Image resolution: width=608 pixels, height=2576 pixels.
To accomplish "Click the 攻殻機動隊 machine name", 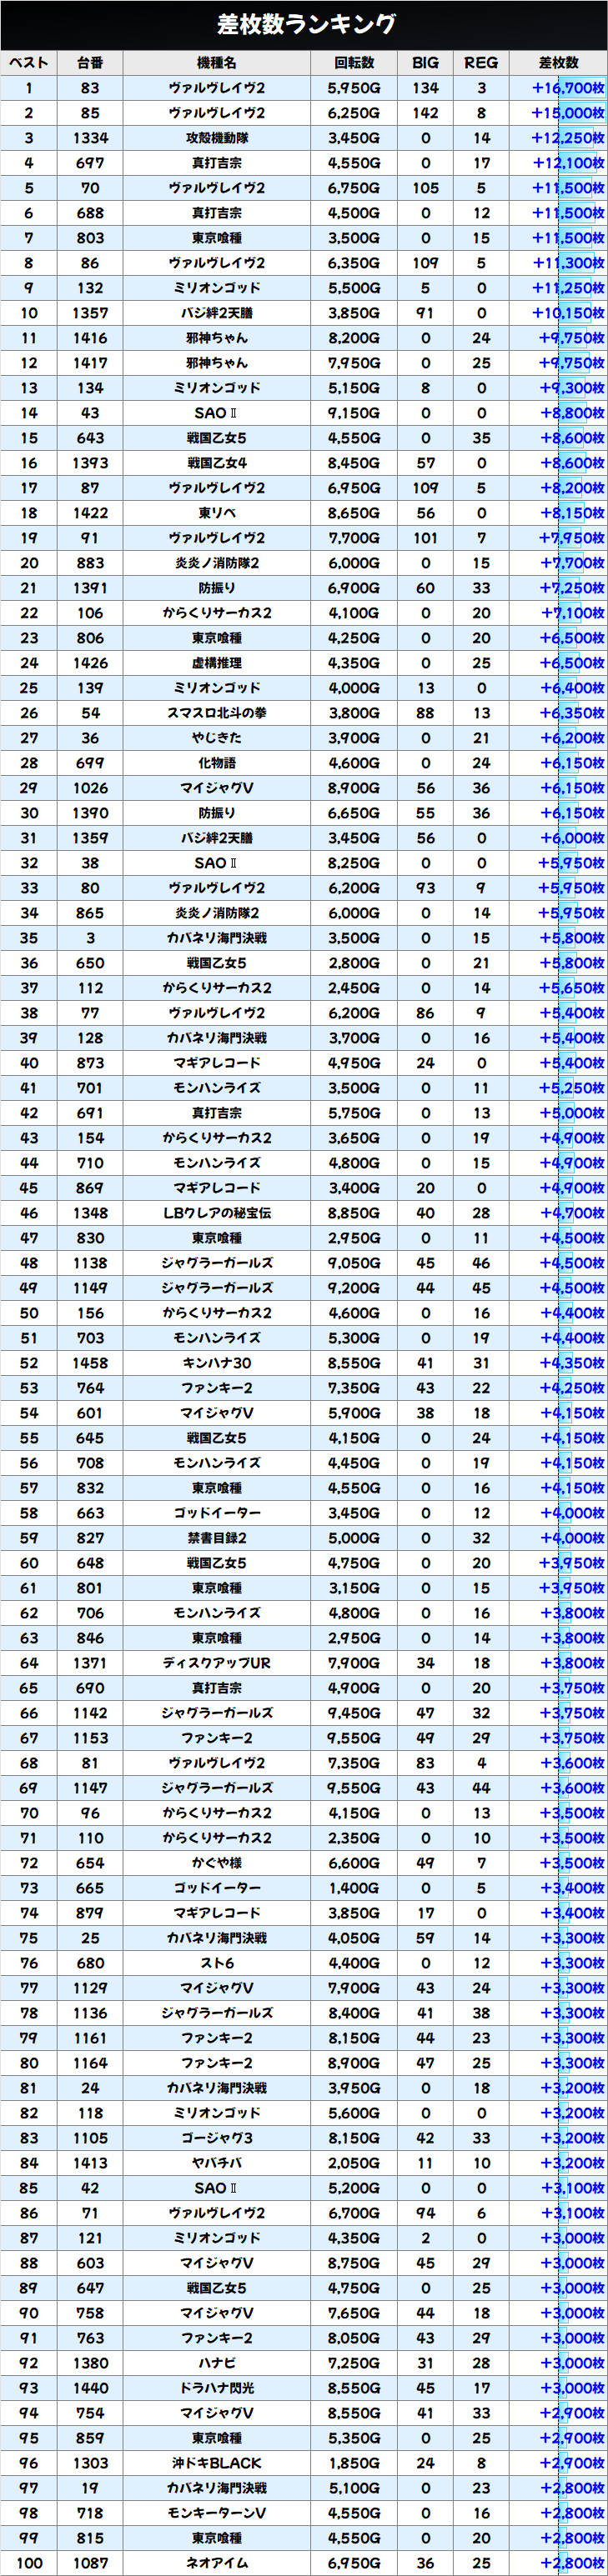I will pos(217,138).
